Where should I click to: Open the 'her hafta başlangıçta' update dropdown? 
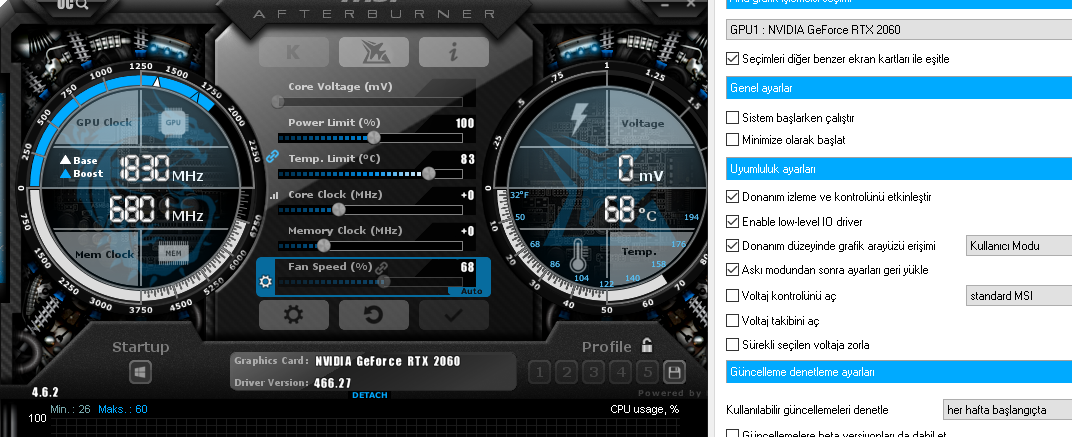tap(1007, 410)
